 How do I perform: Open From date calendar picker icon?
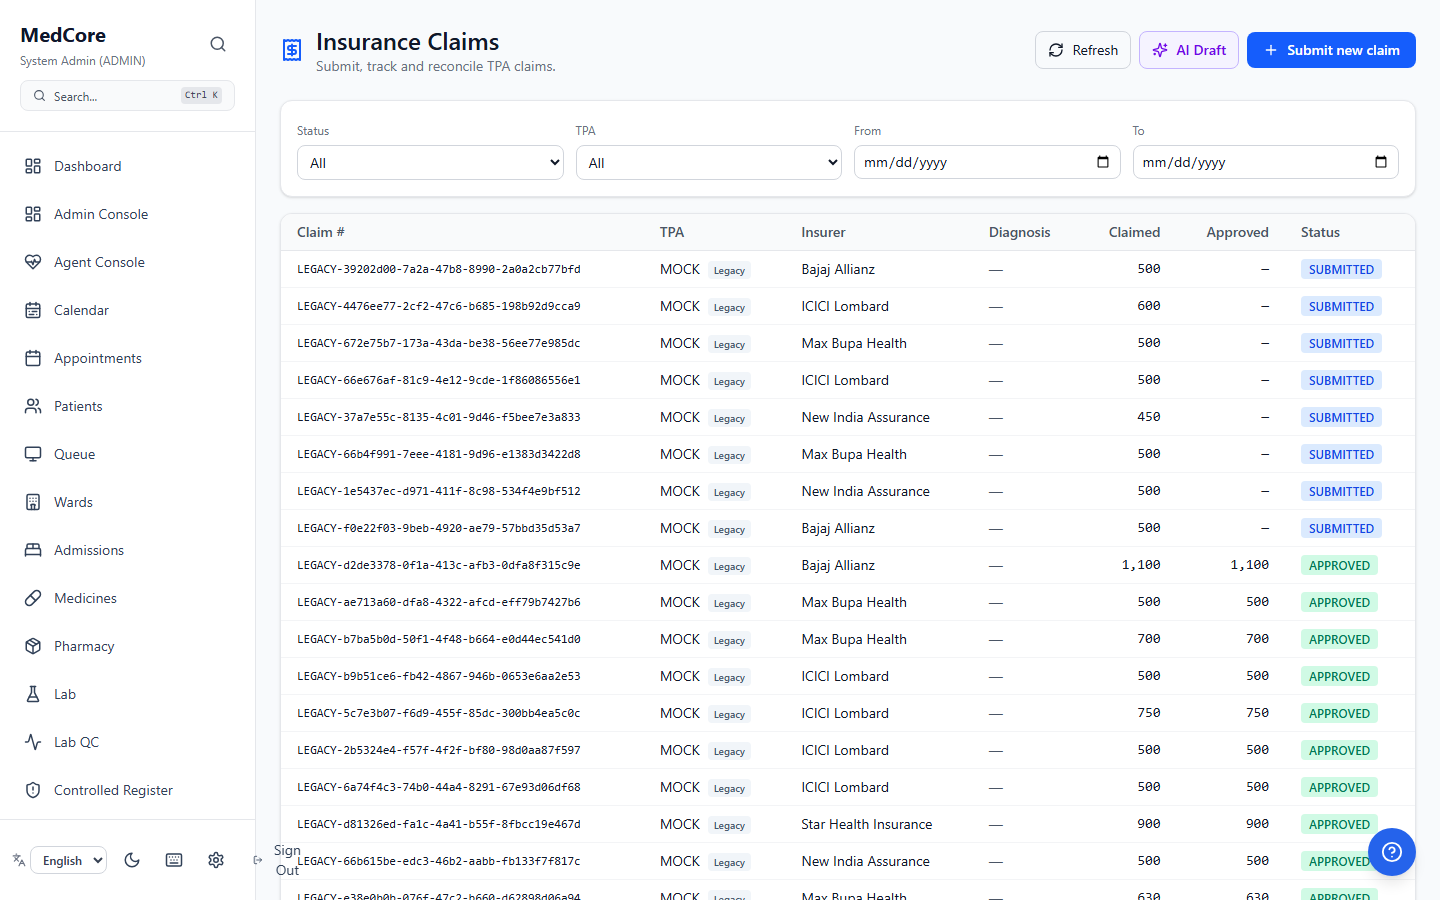pyautogui.click(x=1103, y=162)
